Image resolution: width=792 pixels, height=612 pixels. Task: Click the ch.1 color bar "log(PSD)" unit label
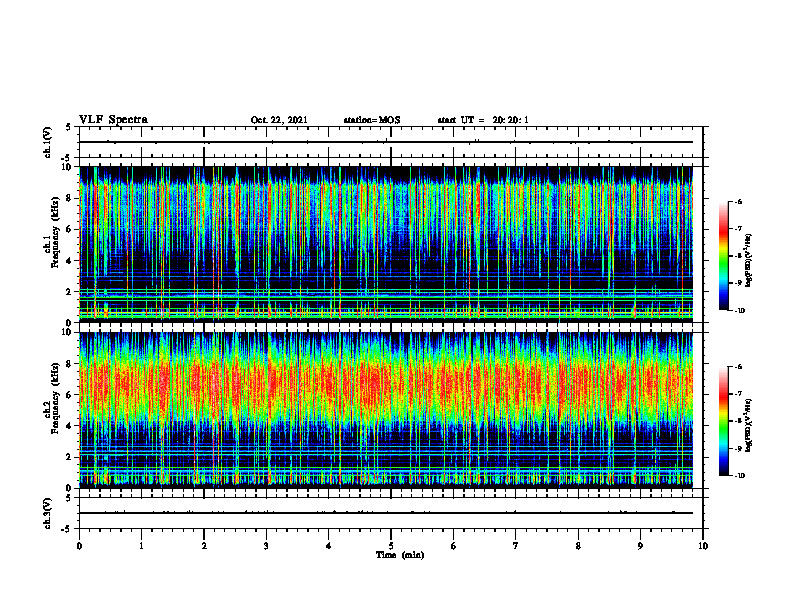tap(749, 260)
